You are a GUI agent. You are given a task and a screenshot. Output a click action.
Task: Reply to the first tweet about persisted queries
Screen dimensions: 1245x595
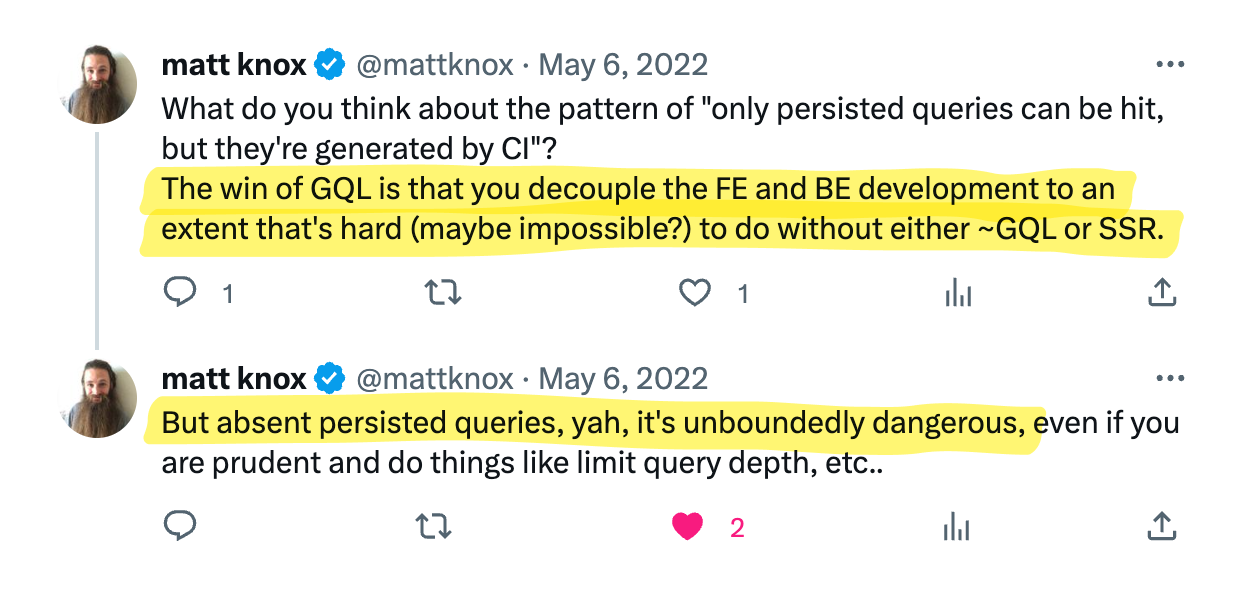(179, 293)
